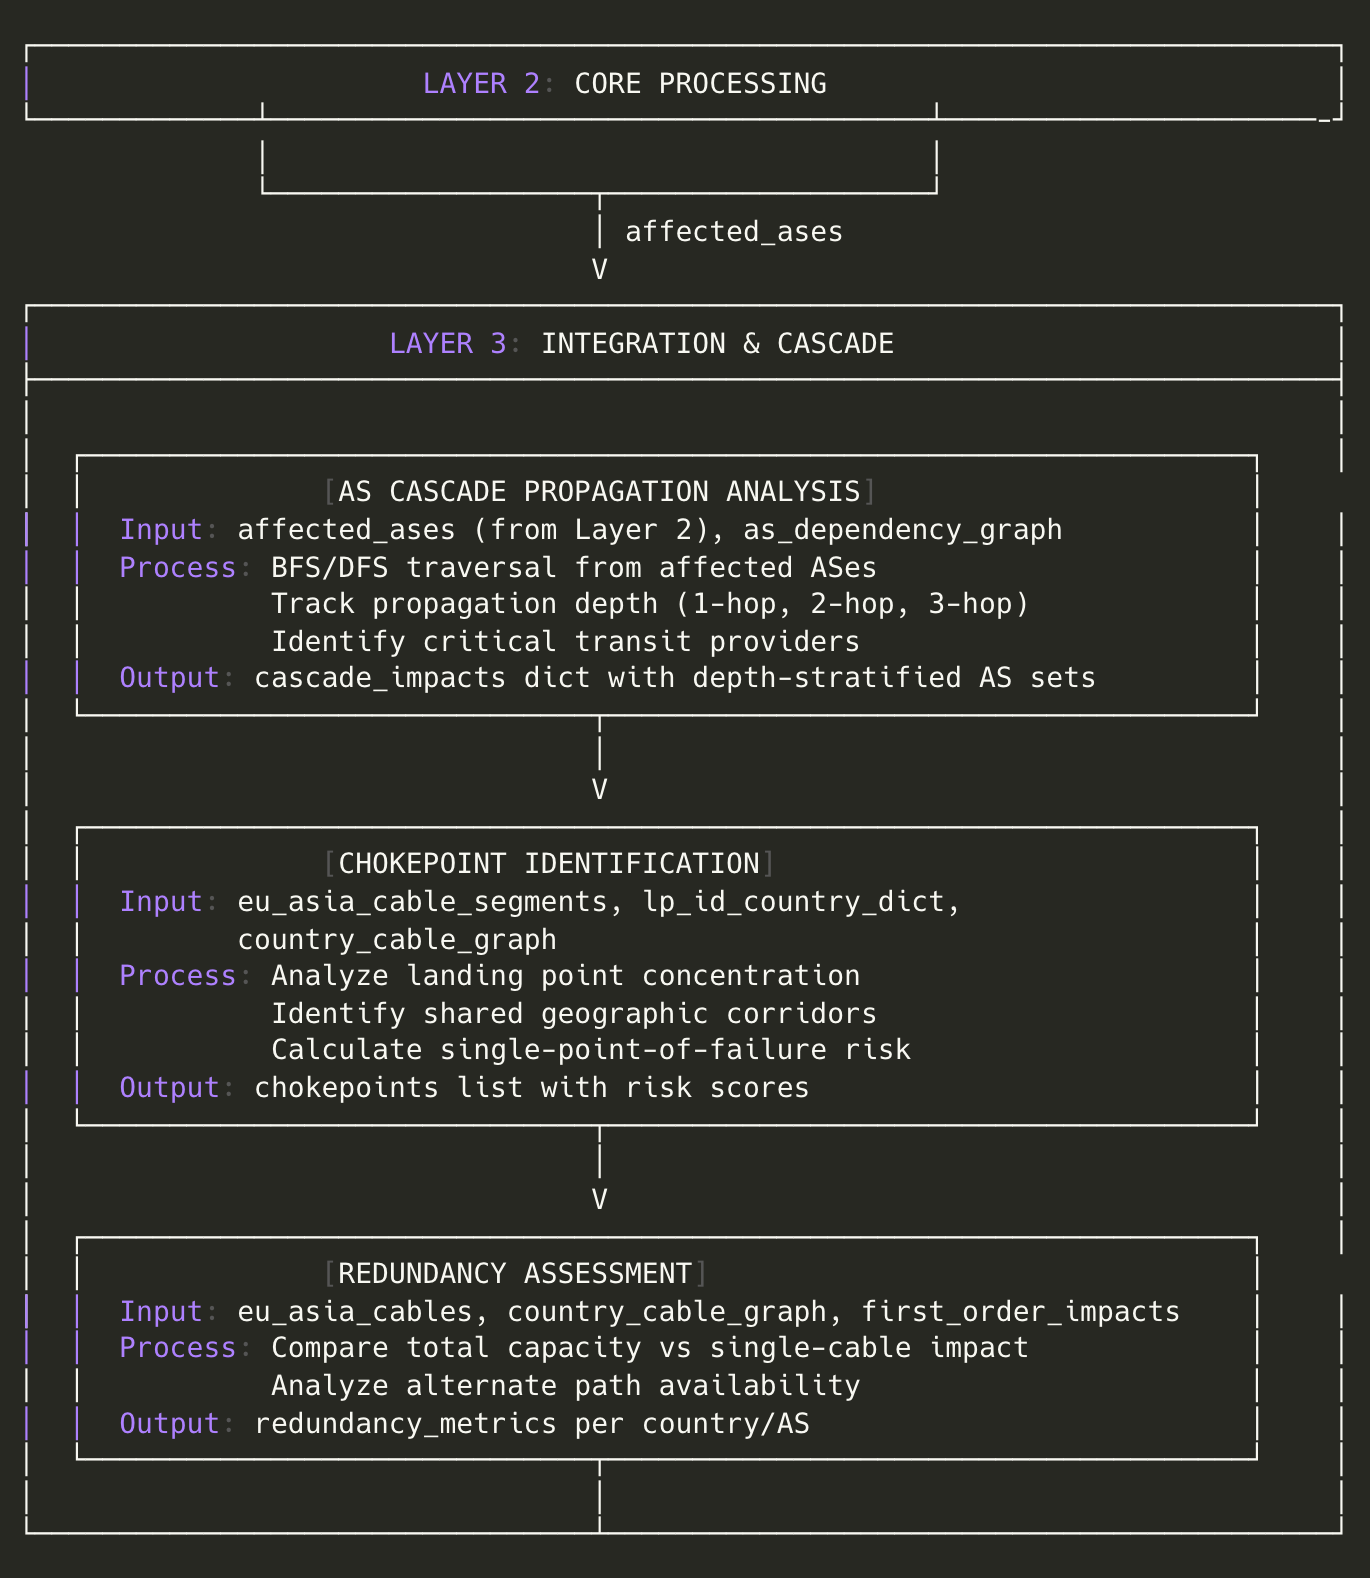Click country_cable_graph in the chokepoint inputs
This screenshot has height=1578, width=1370.
tap(397, 940)
